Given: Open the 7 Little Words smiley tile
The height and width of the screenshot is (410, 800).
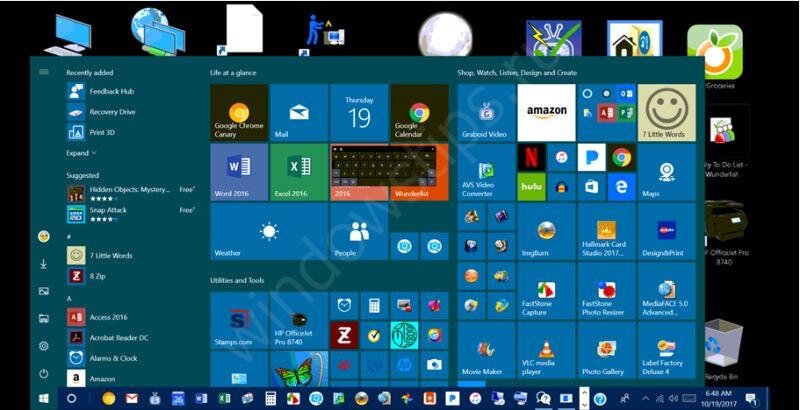Looking at the screenshot, I should point(666,113).
